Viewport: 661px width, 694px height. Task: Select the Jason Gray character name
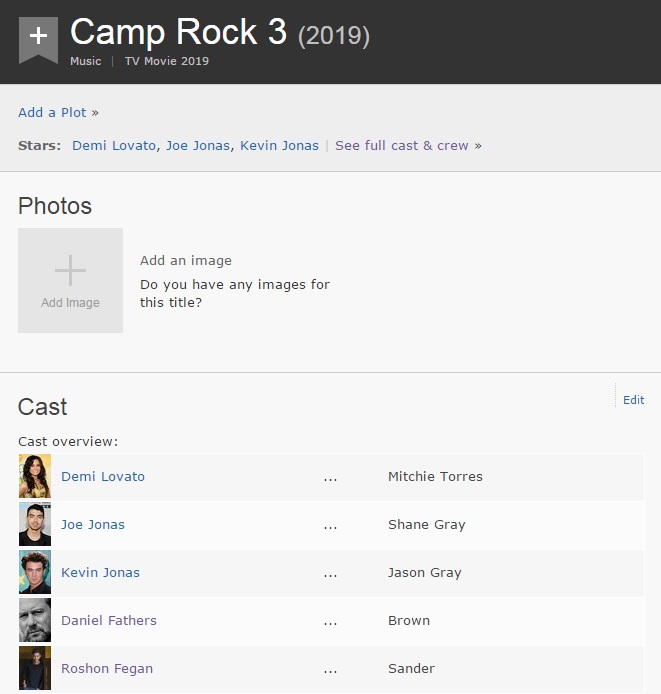(x=425, y=572)
